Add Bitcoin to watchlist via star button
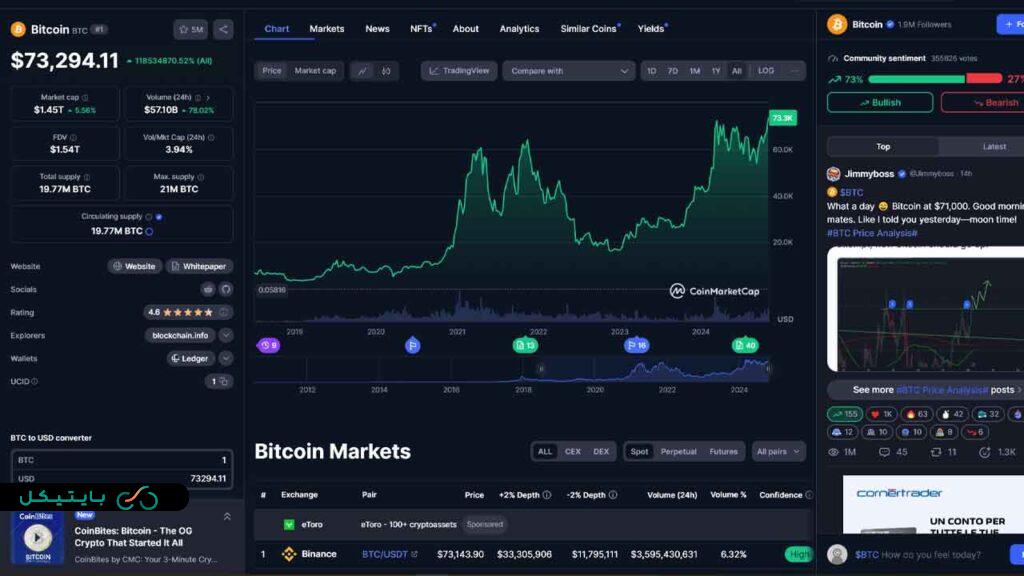The width and height of the screenshot is (1024, 576). (x=190, y=29)
